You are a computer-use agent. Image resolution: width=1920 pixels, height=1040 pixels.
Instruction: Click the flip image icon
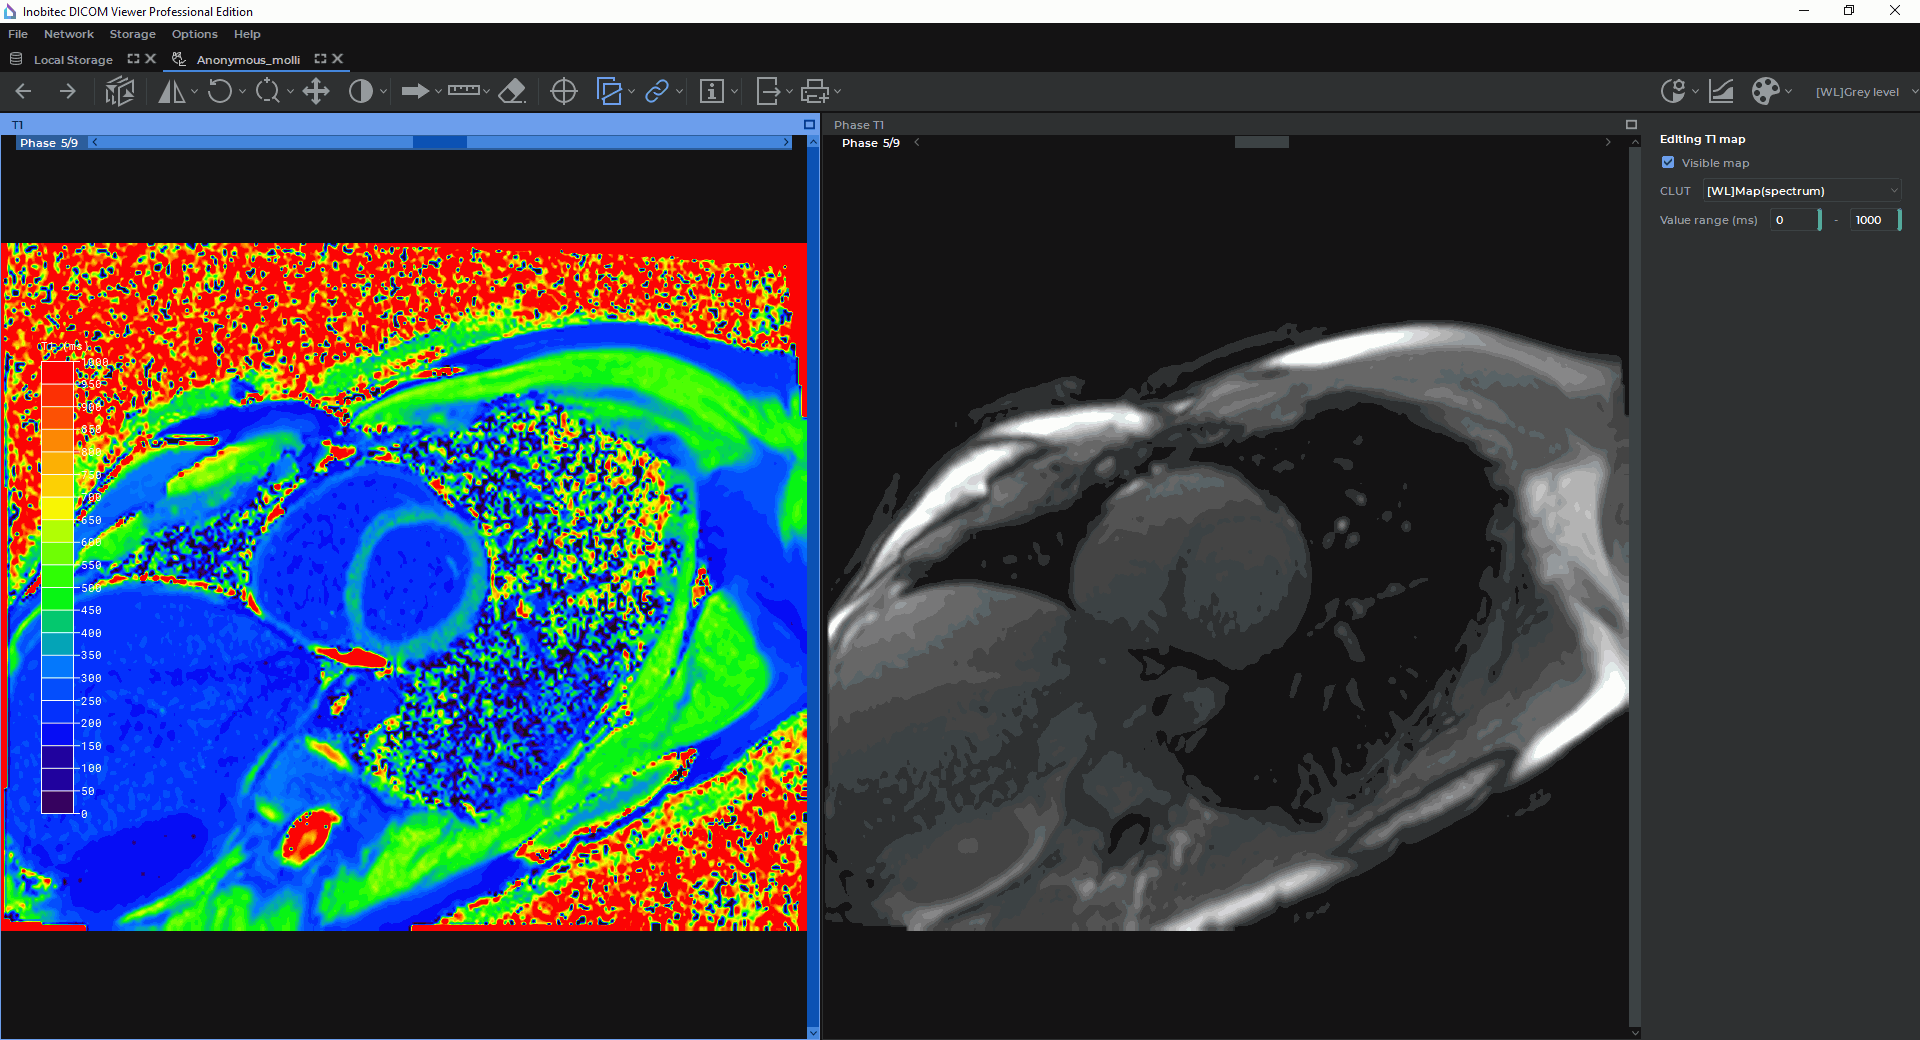[171, 92]
